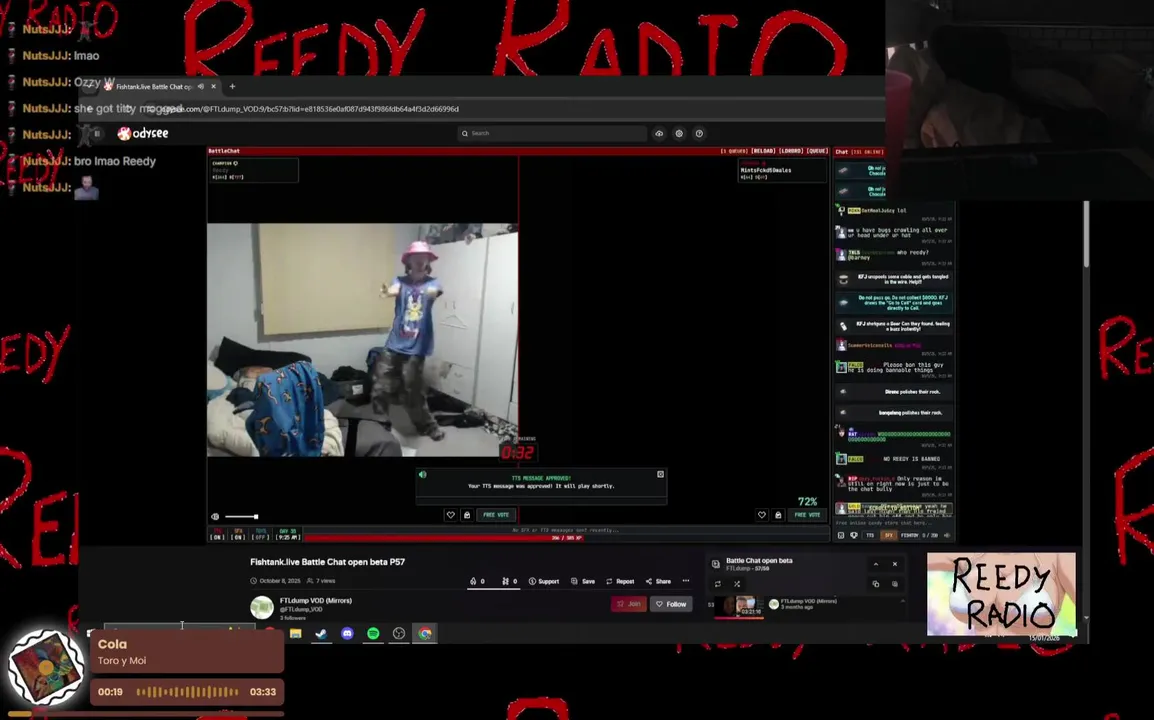Toggle the TOYS OFF switch in status bar
The width and height of the screenshot is (1154, 720).
coord(261,534)
